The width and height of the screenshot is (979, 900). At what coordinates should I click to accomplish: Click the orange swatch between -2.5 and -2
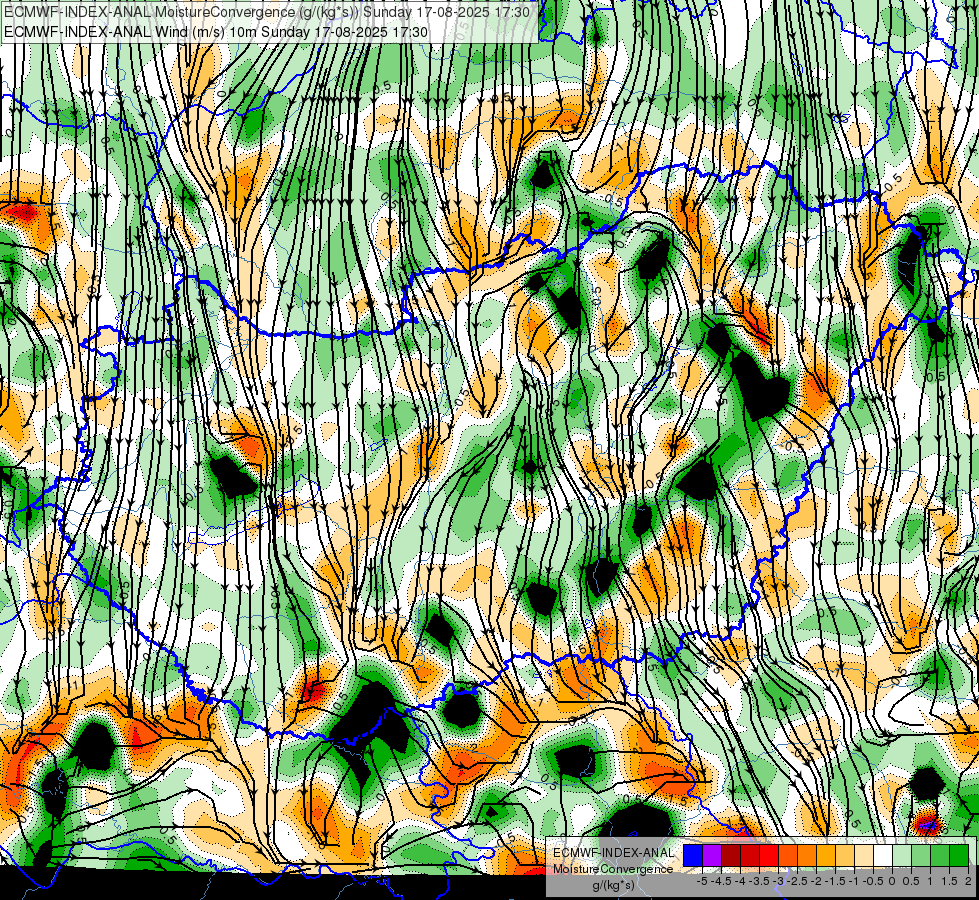807,856
